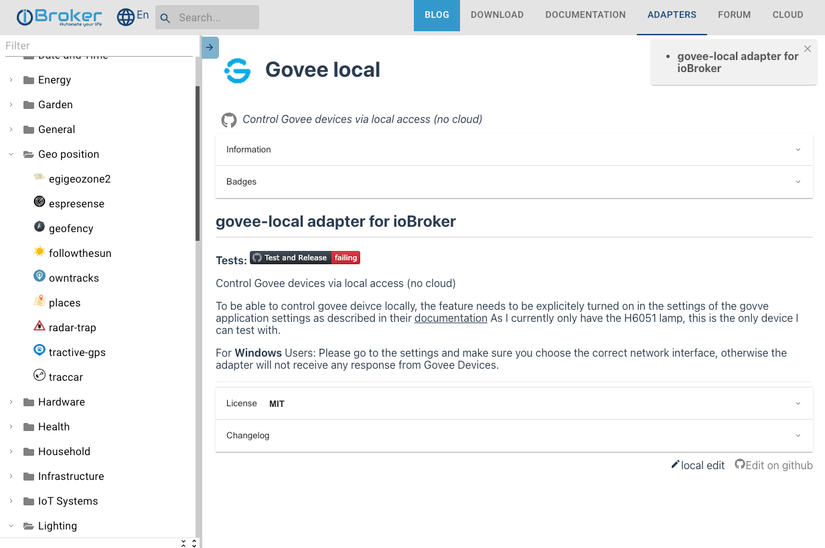Open the CLOUD tab
This screenshot has width=825, height=548.
click(788, 15)
